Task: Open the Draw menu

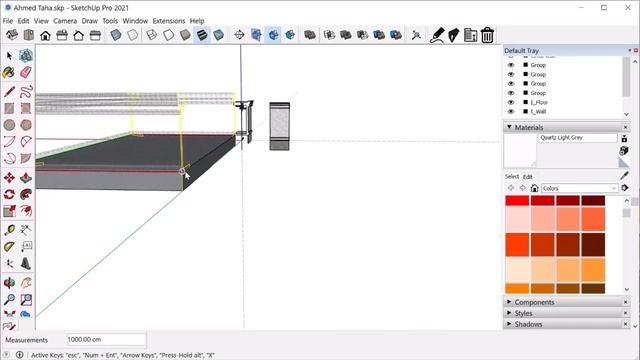Action: click(89, 21)
